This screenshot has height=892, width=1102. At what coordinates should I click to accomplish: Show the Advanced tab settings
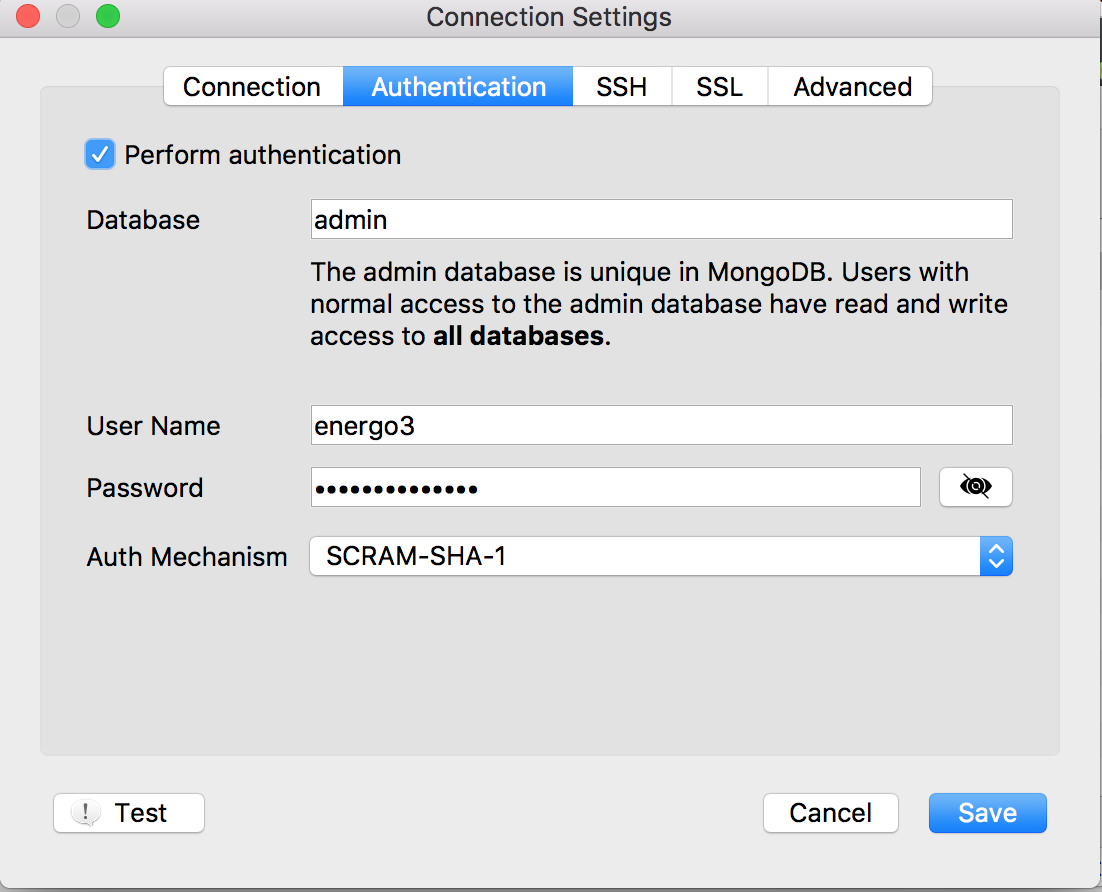(852, 87)
